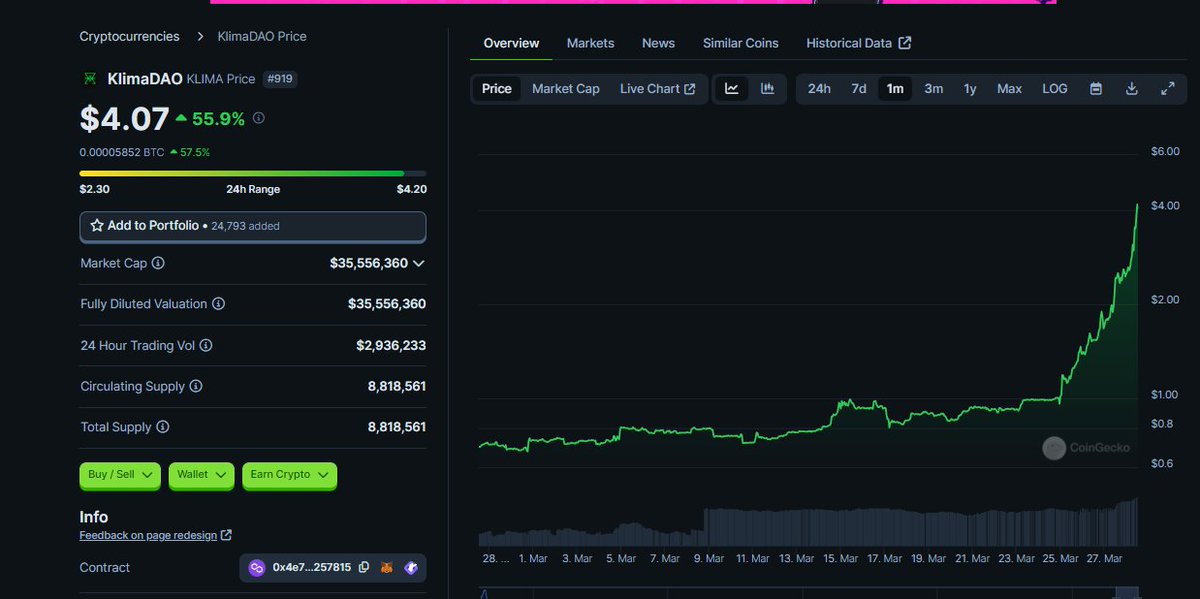Switch to line chart view icon
Viewport: 1200px width, 599px height.
pyautogui.click(x=732, y=88)
